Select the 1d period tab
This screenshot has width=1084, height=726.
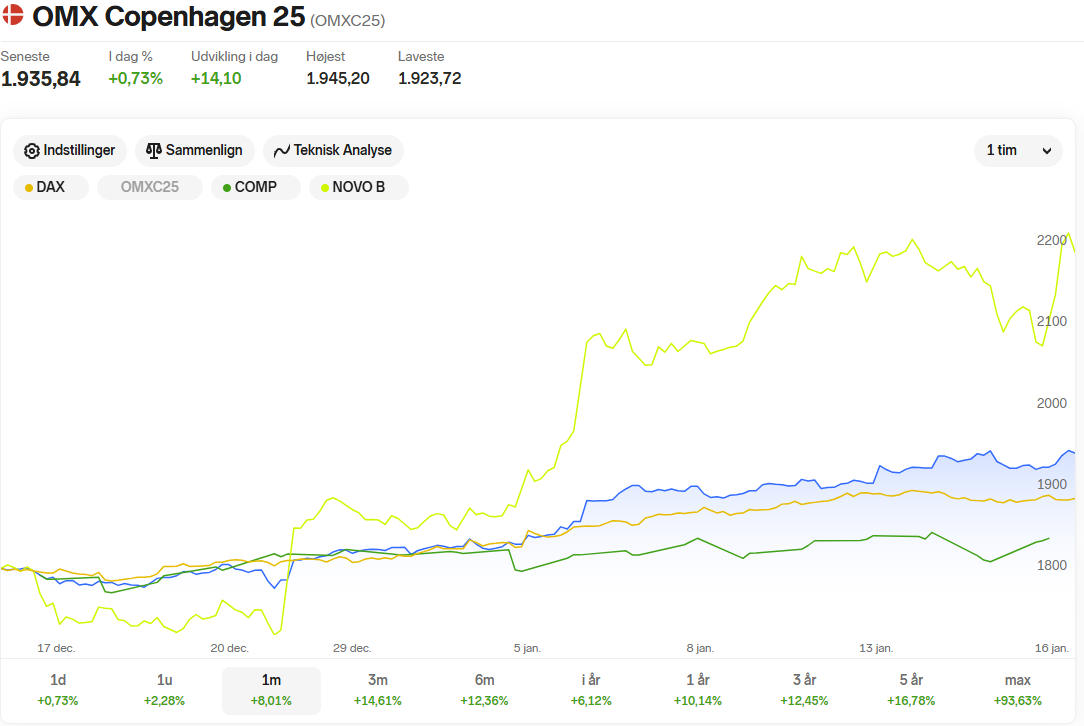[x=58, y=690]
